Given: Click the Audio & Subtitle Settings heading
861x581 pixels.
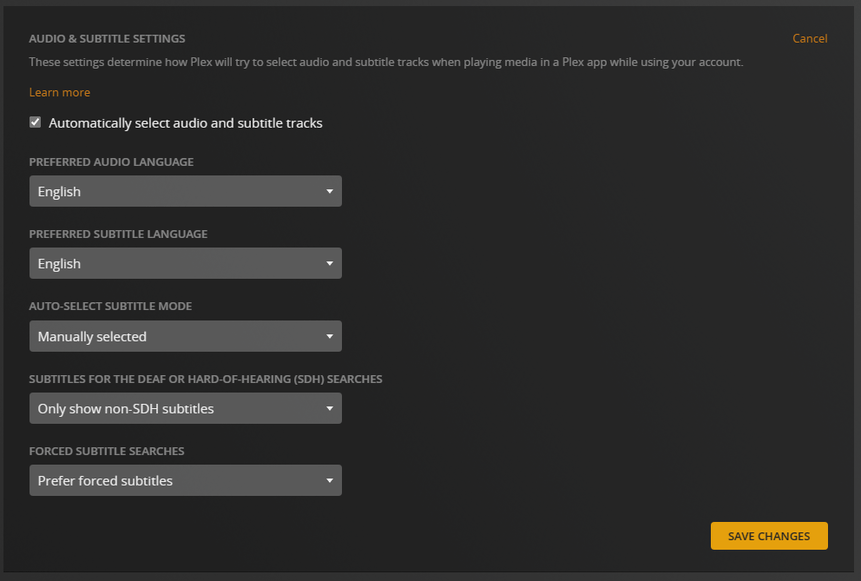Looking at the screenshot, I should coord(107,39).
